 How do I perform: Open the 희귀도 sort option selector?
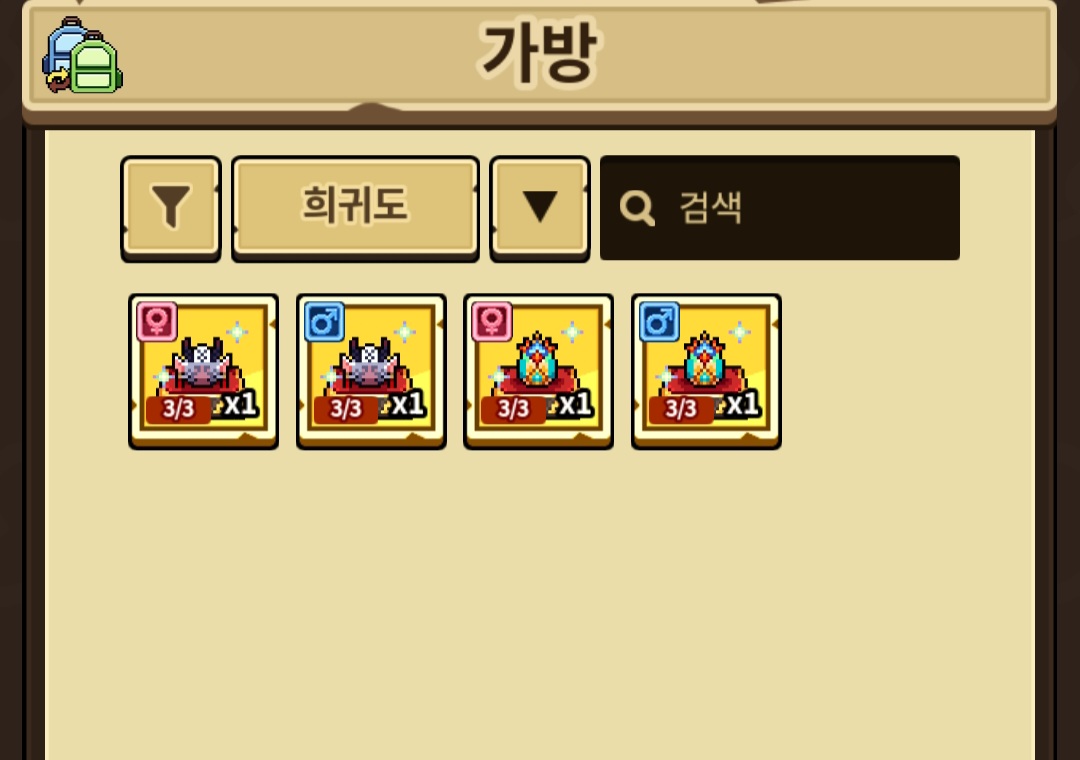[x=355, y=207]
